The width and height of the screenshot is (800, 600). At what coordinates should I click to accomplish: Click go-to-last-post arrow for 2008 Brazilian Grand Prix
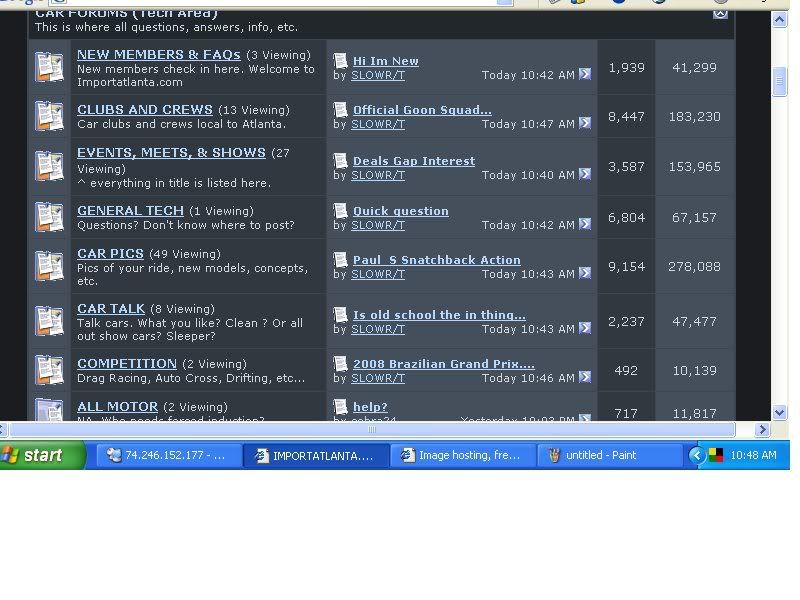[x=585, y=378]
